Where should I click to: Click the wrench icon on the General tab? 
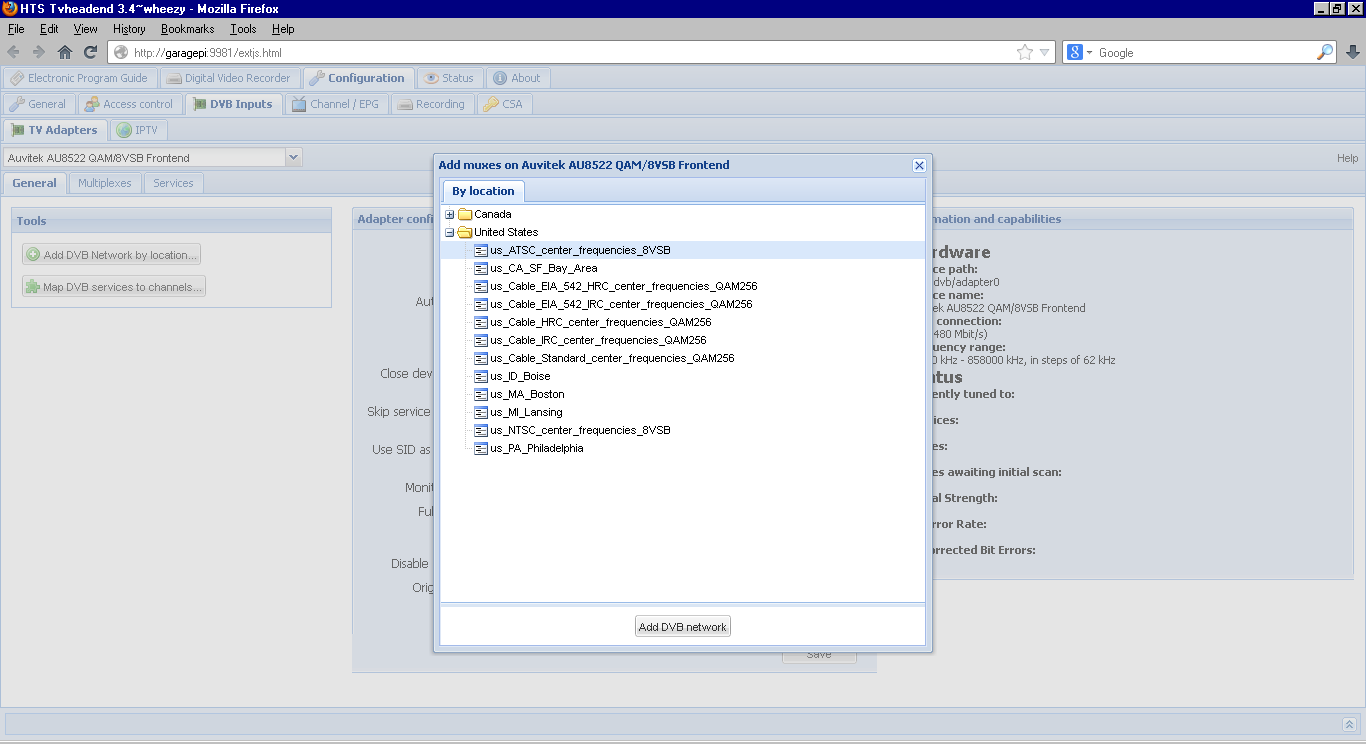pyautogui.click(x=17, y=103)
